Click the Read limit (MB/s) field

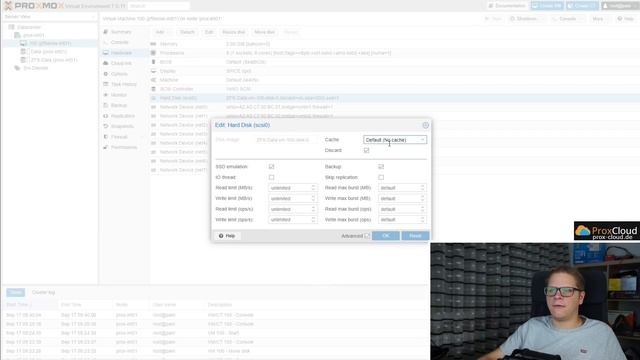coord(292,188)
